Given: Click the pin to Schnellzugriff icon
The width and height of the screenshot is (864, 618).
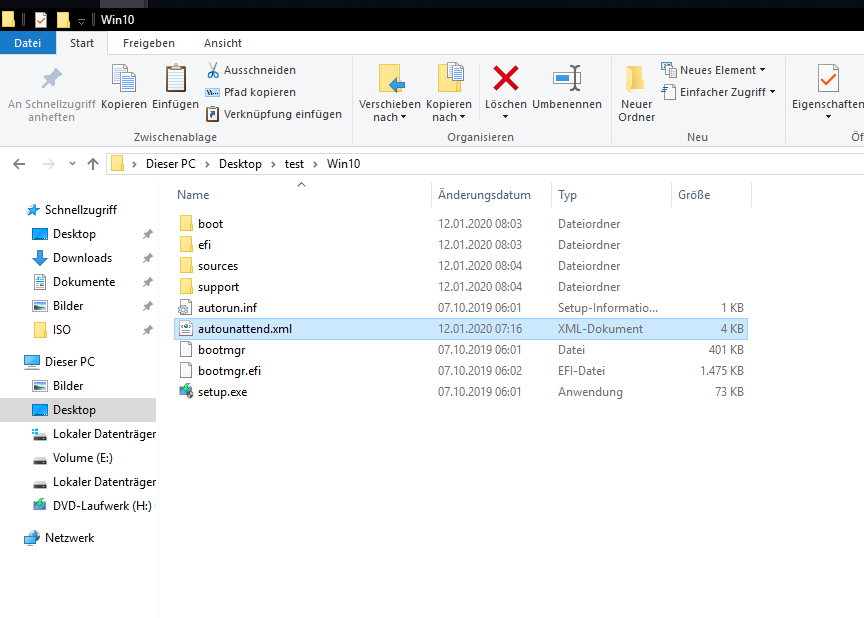Looking at the screenshot, I should click(52, 78).
